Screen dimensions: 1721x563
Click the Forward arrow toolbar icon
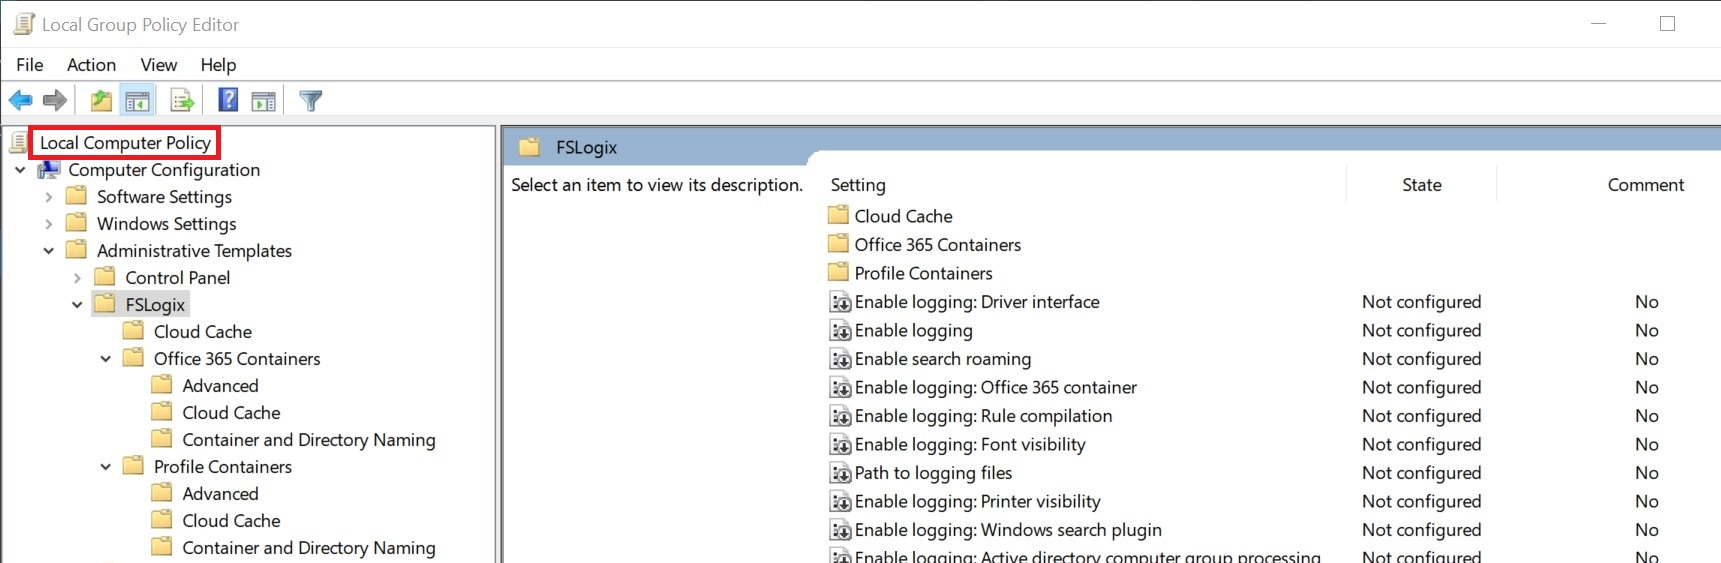55,100
